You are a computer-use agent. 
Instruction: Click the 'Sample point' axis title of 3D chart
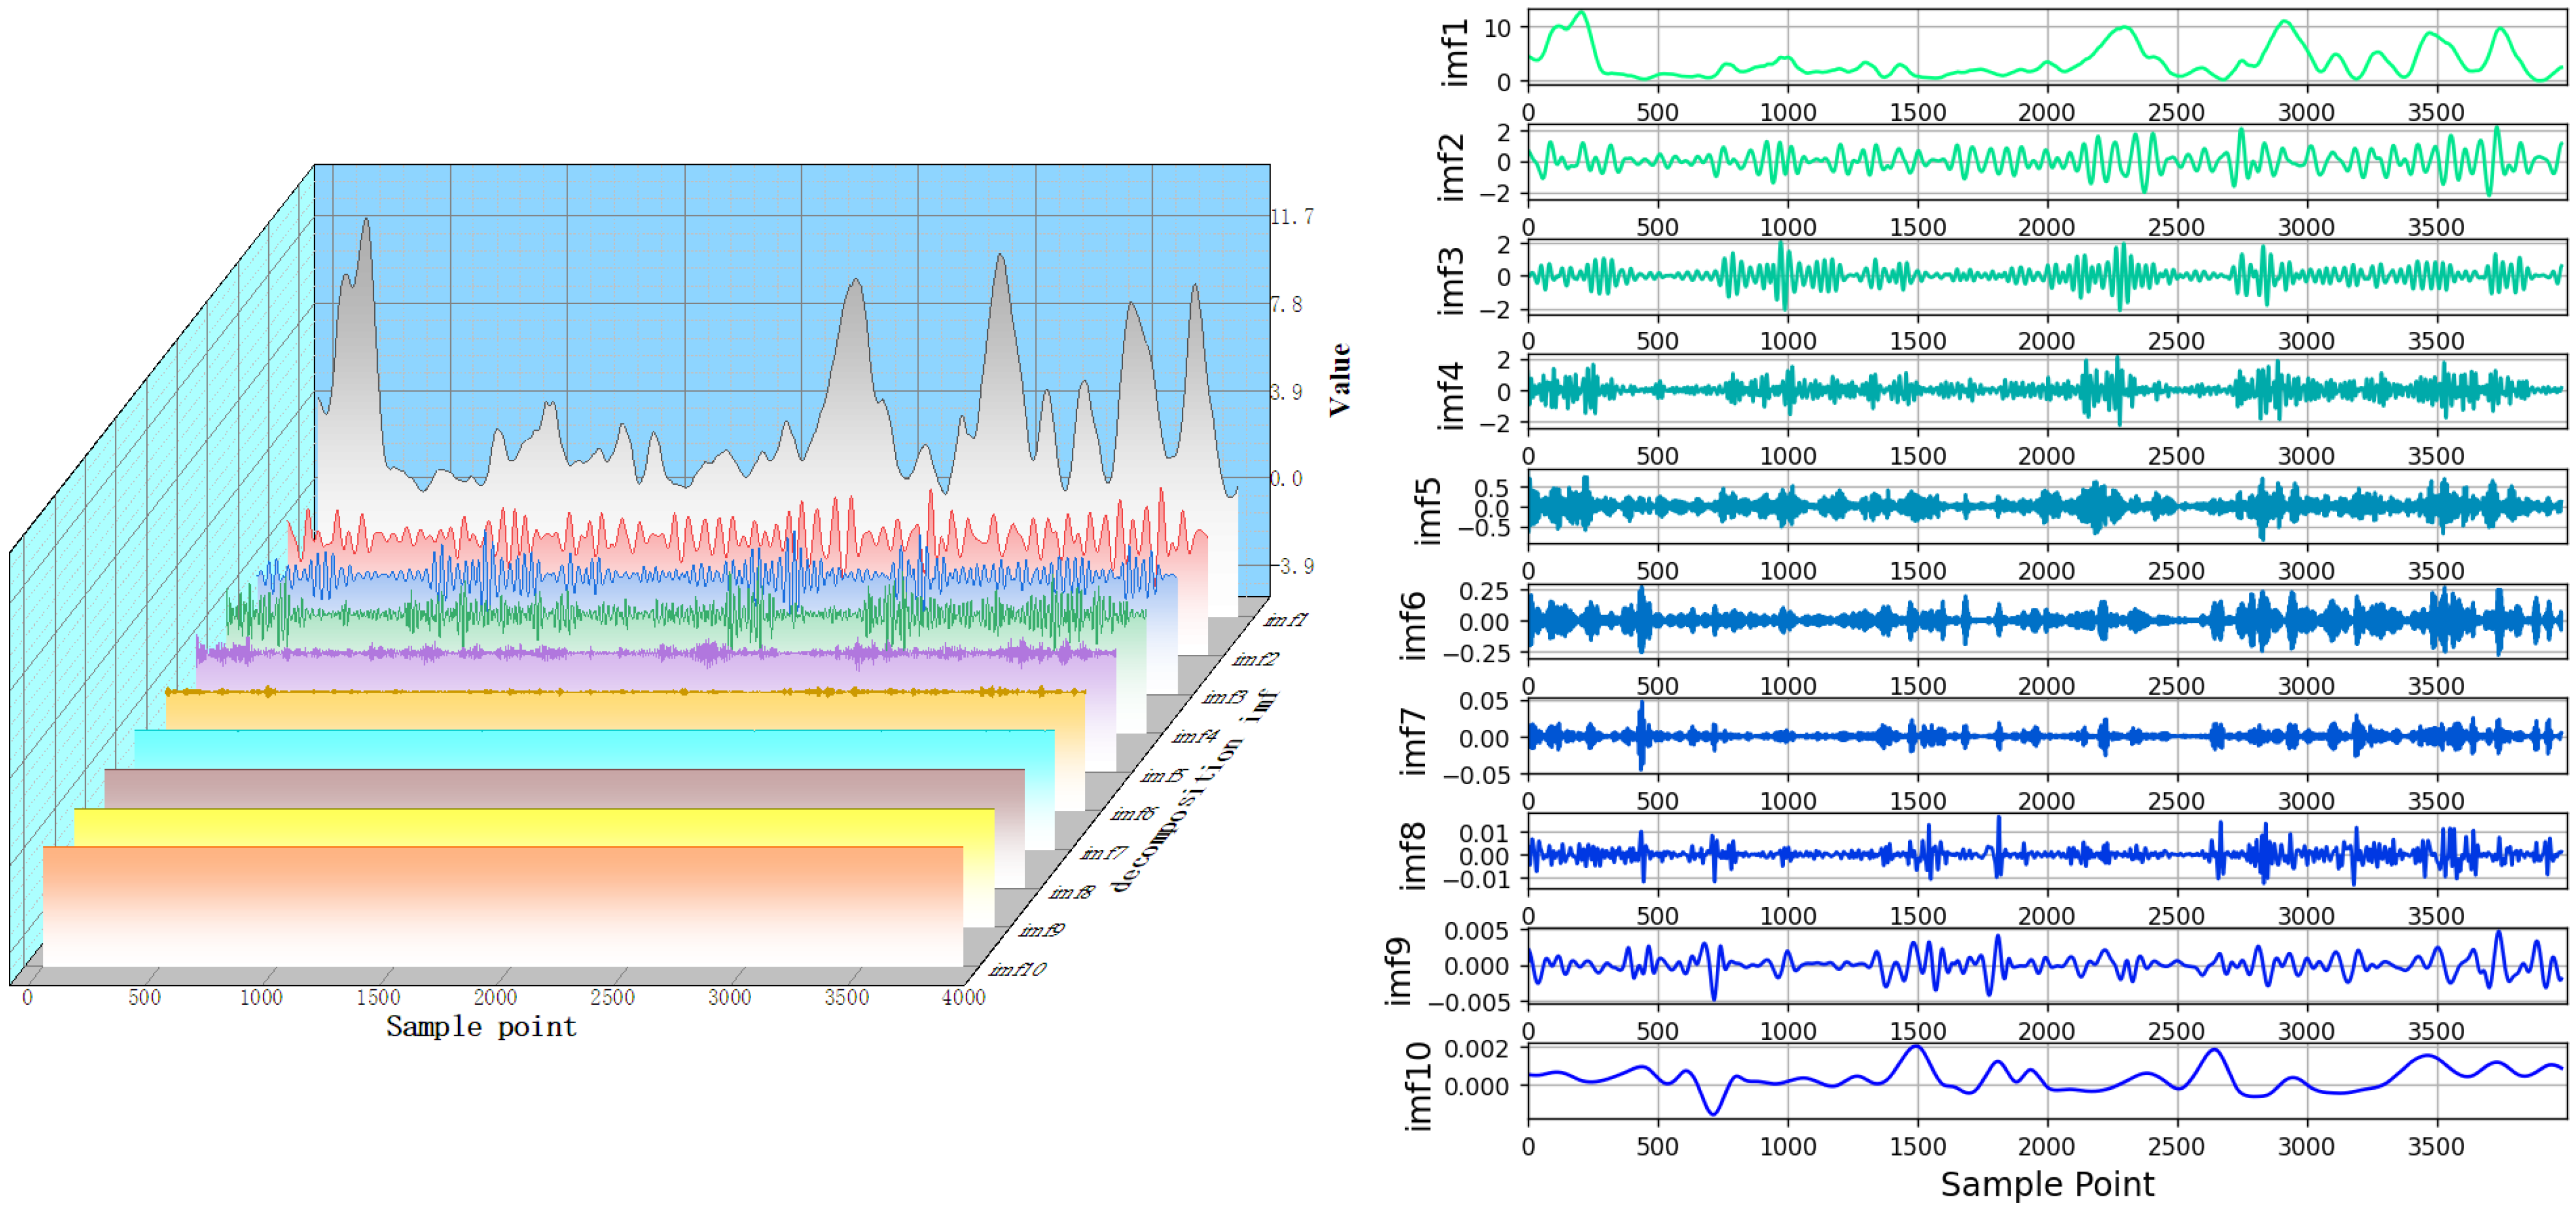click(481, 1027)
